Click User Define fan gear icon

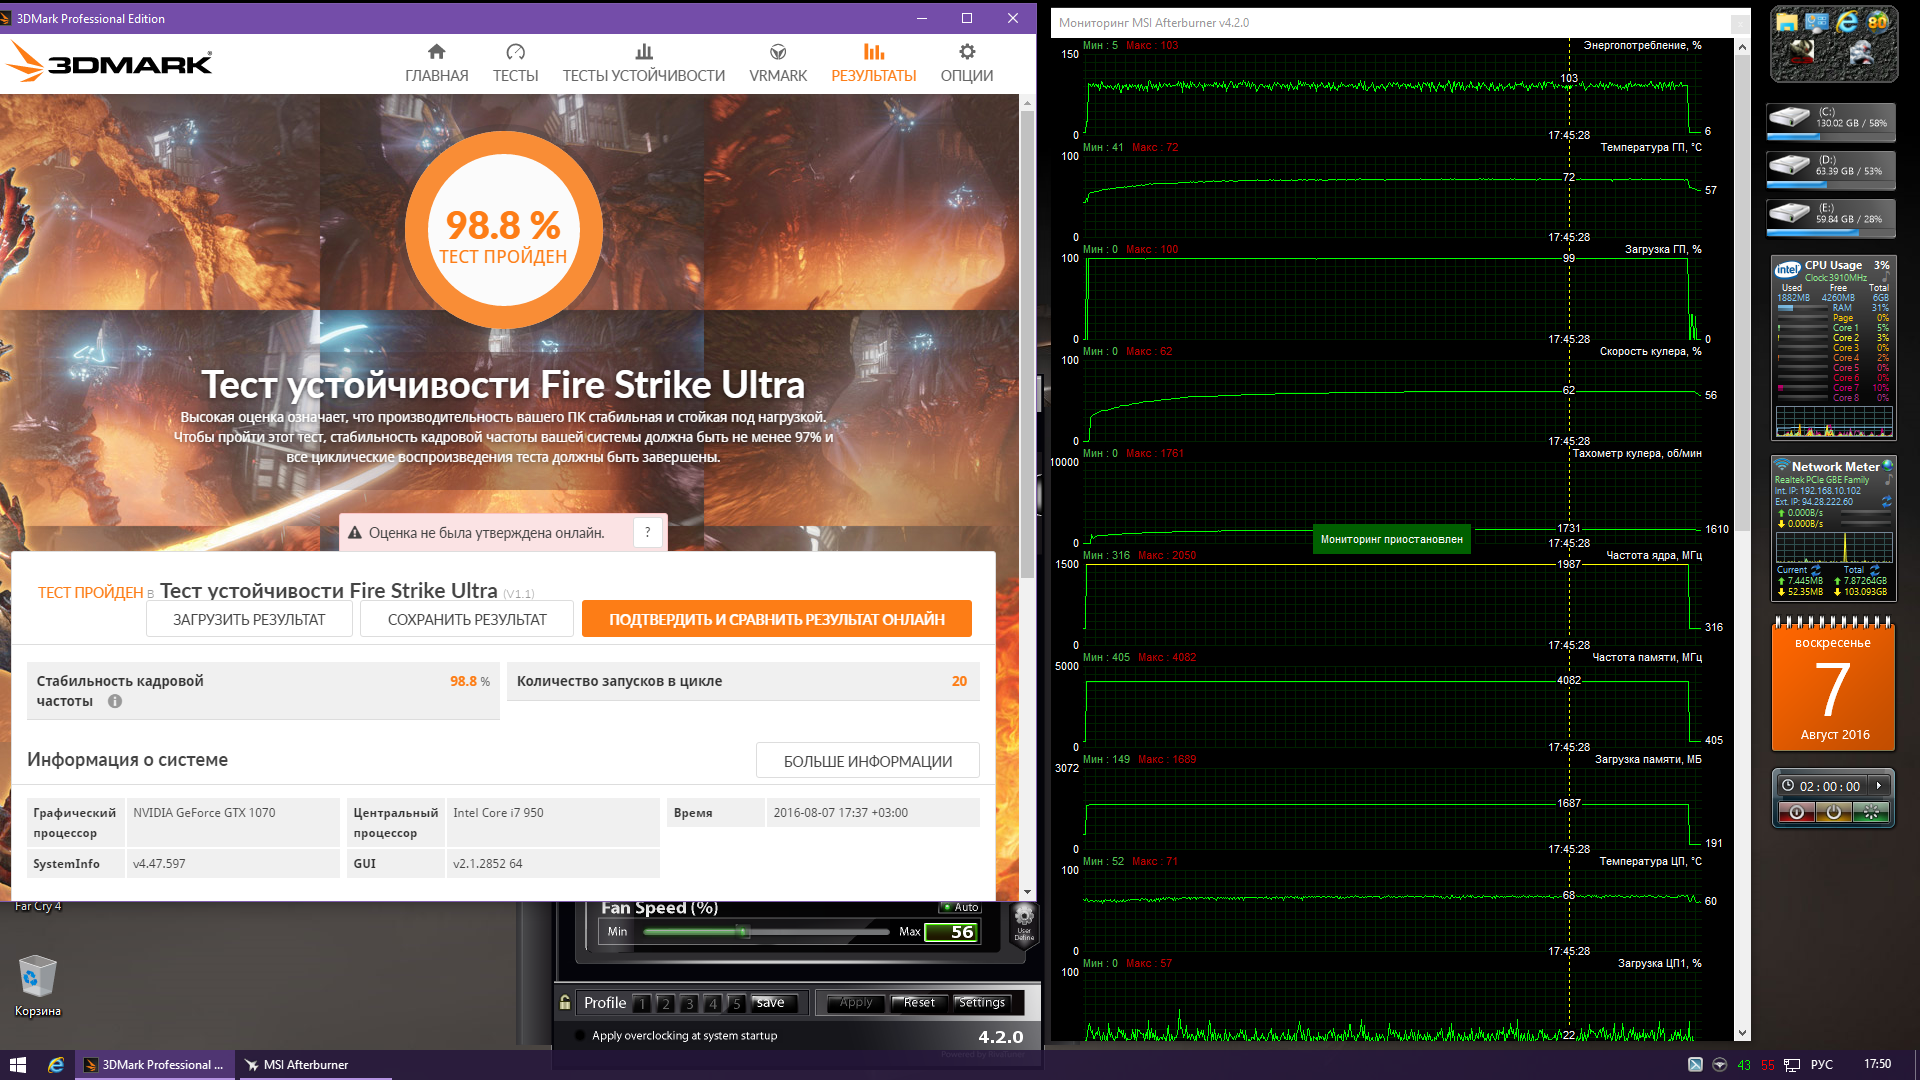coord(1024,919)
